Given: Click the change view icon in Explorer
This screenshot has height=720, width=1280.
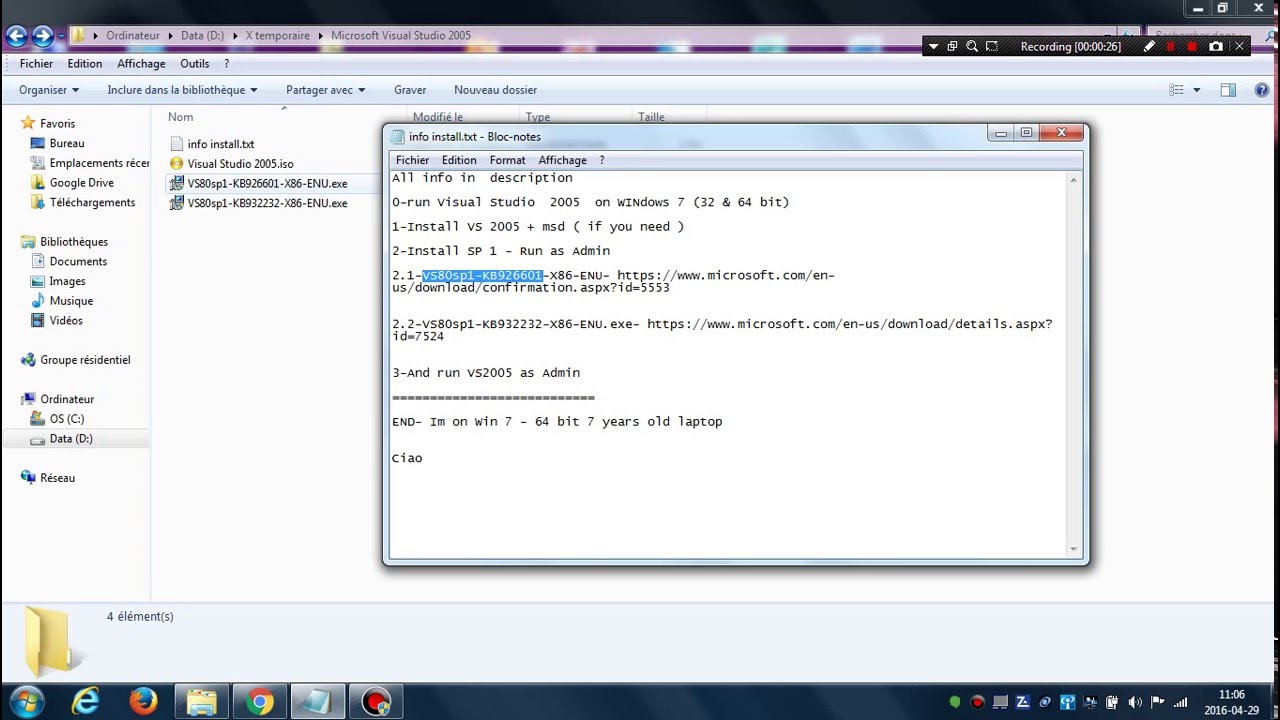Looking at the screenshot, I should point(1176,90).
